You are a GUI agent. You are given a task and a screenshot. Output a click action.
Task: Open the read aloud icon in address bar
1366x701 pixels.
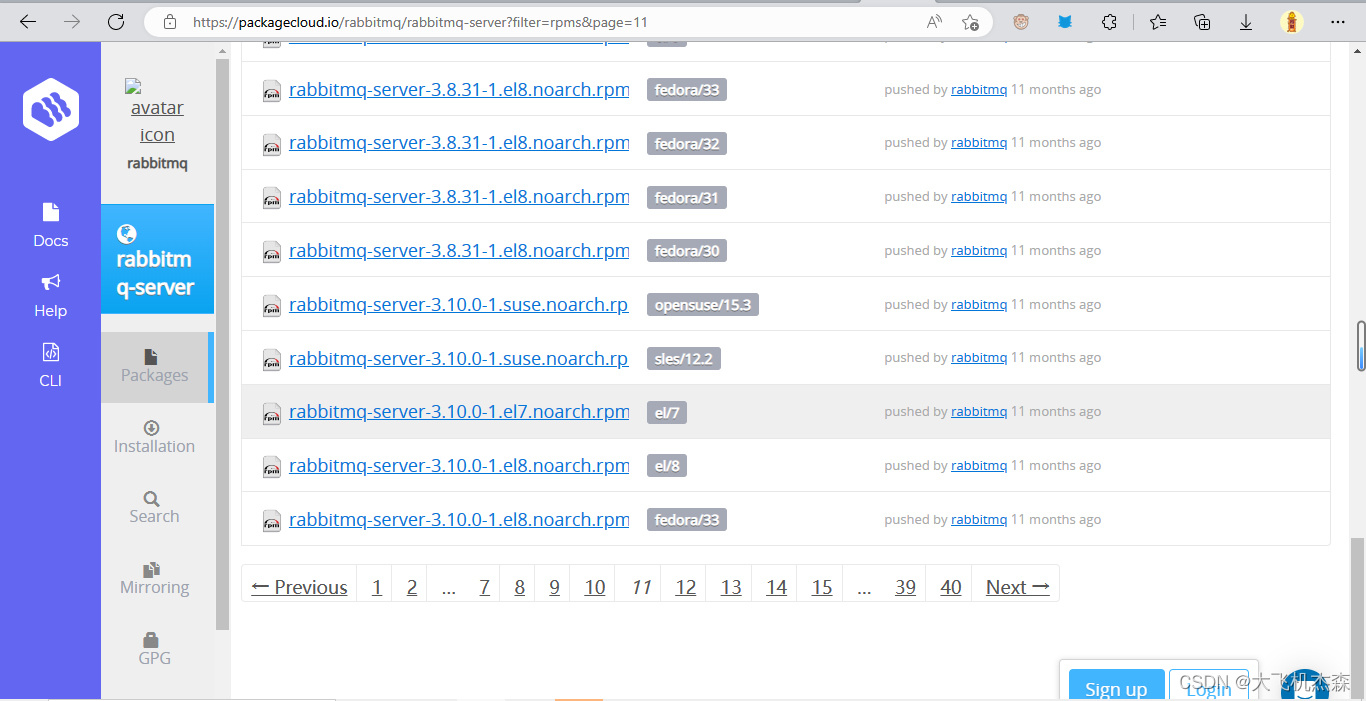coord(934,22)
